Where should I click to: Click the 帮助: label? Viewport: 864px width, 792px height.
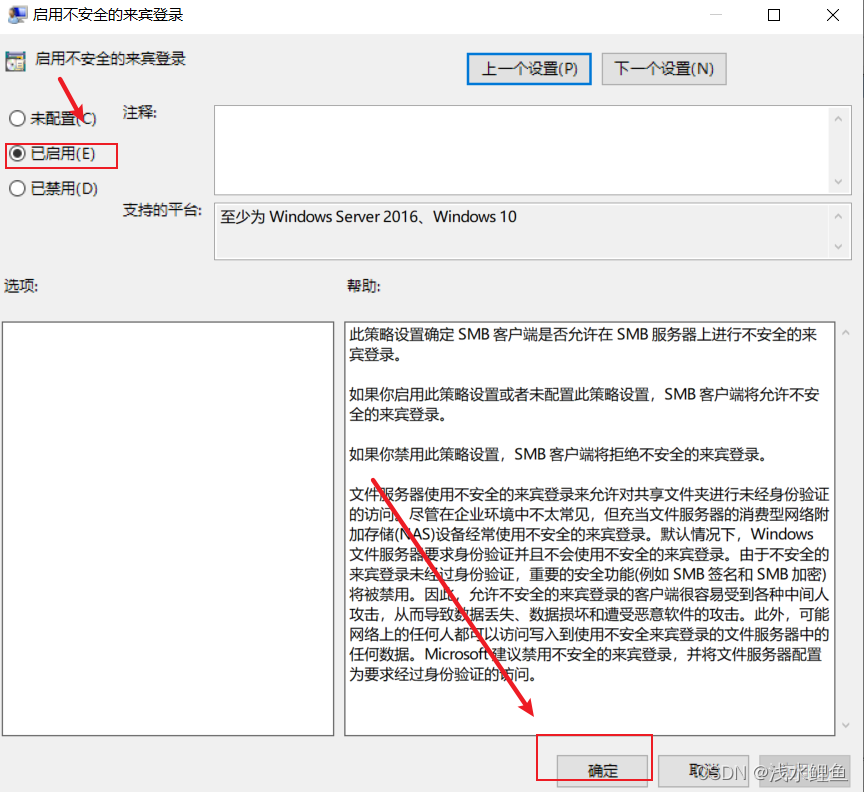coord(364,285)
